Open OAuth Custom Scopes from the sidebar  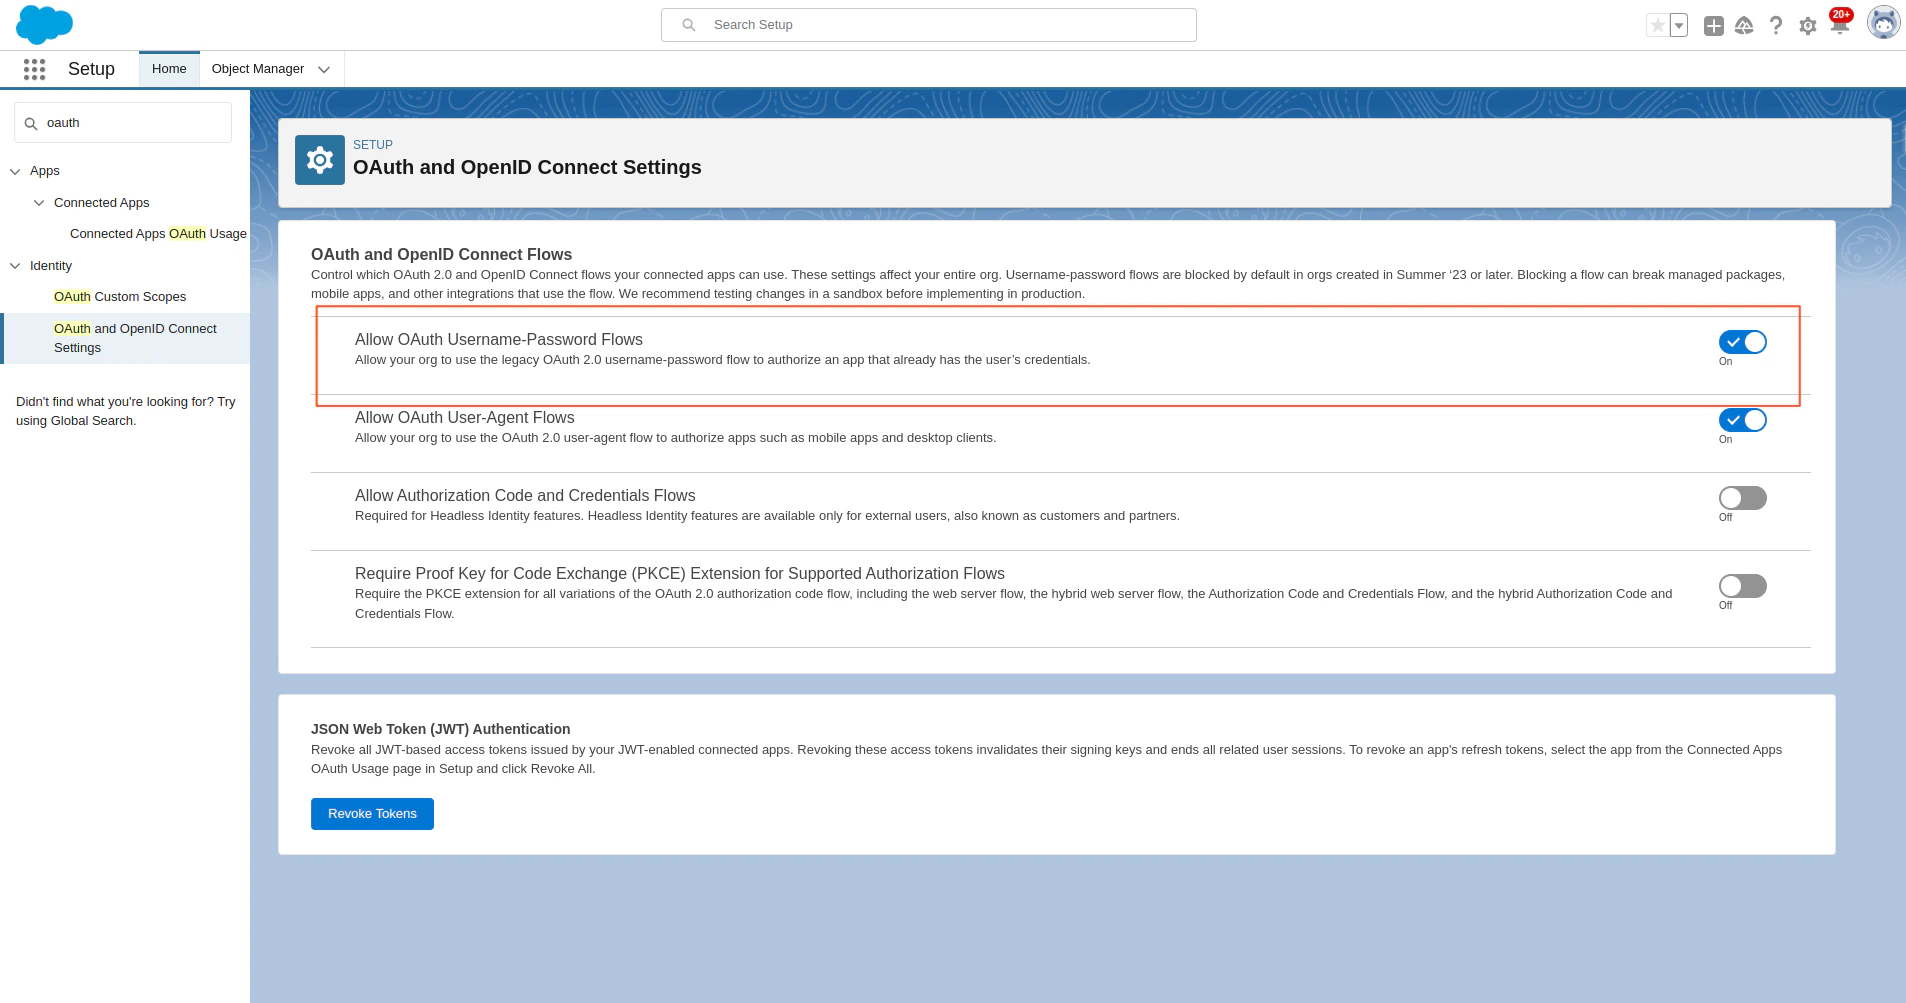119,296
